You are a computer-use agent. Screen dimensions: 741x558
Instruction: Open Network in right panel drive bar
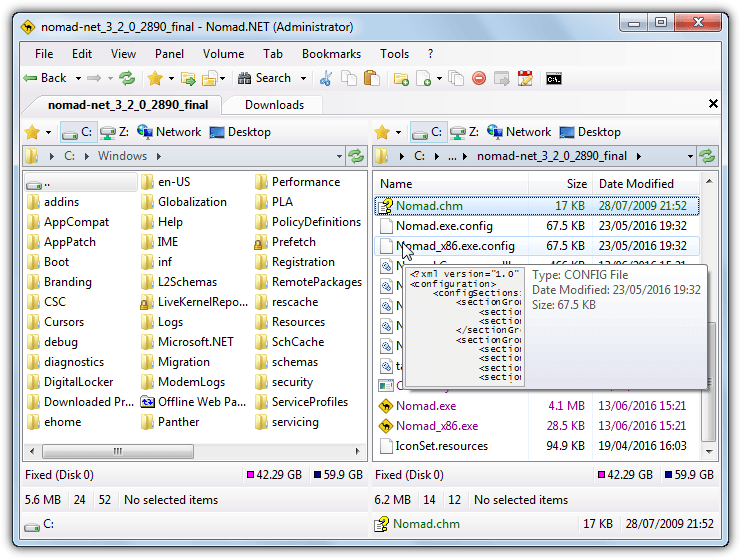[x=519, y=132]
